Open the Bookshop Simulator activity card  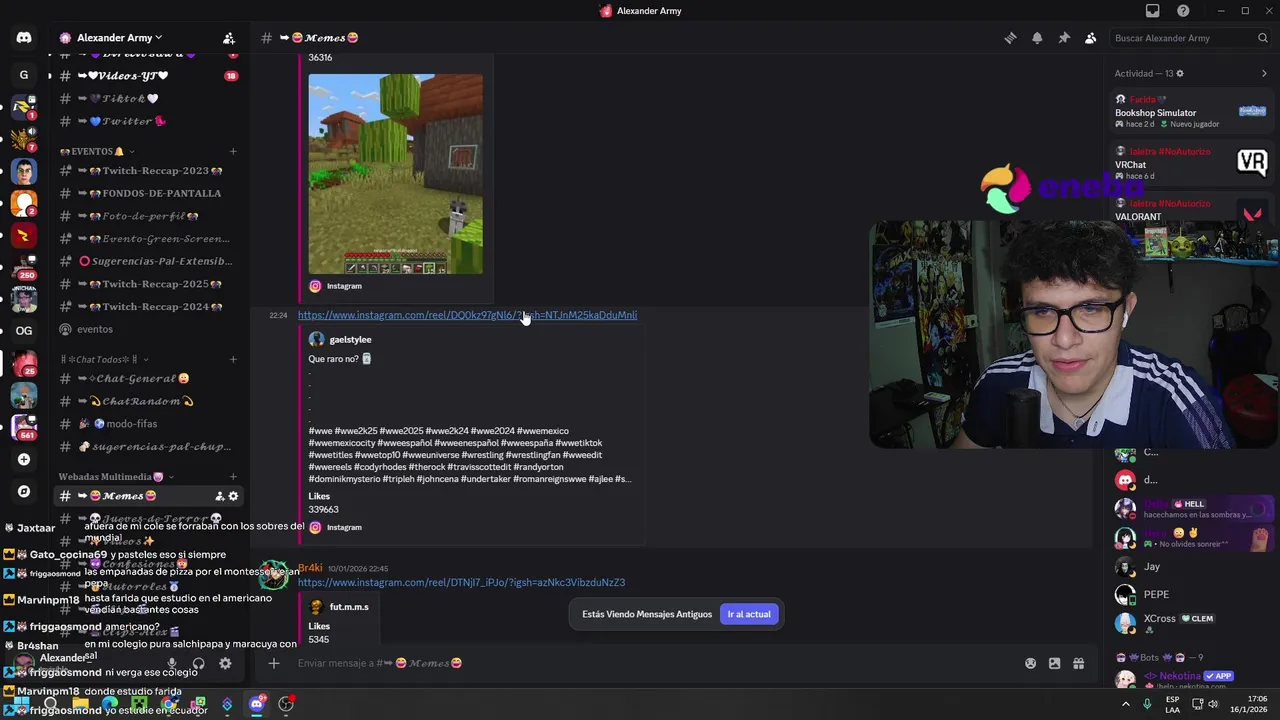(x=1191, y=111)
